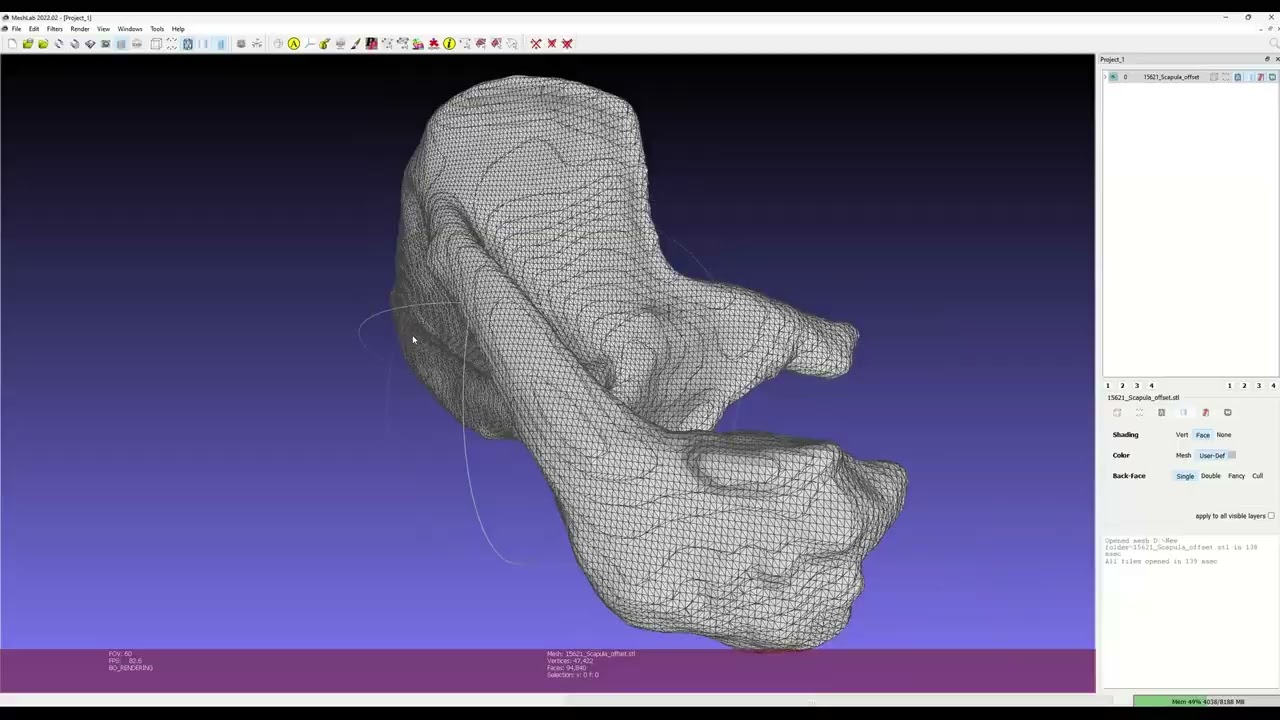
Task: Click the first red X delete icon
Action: coord(537,43)
